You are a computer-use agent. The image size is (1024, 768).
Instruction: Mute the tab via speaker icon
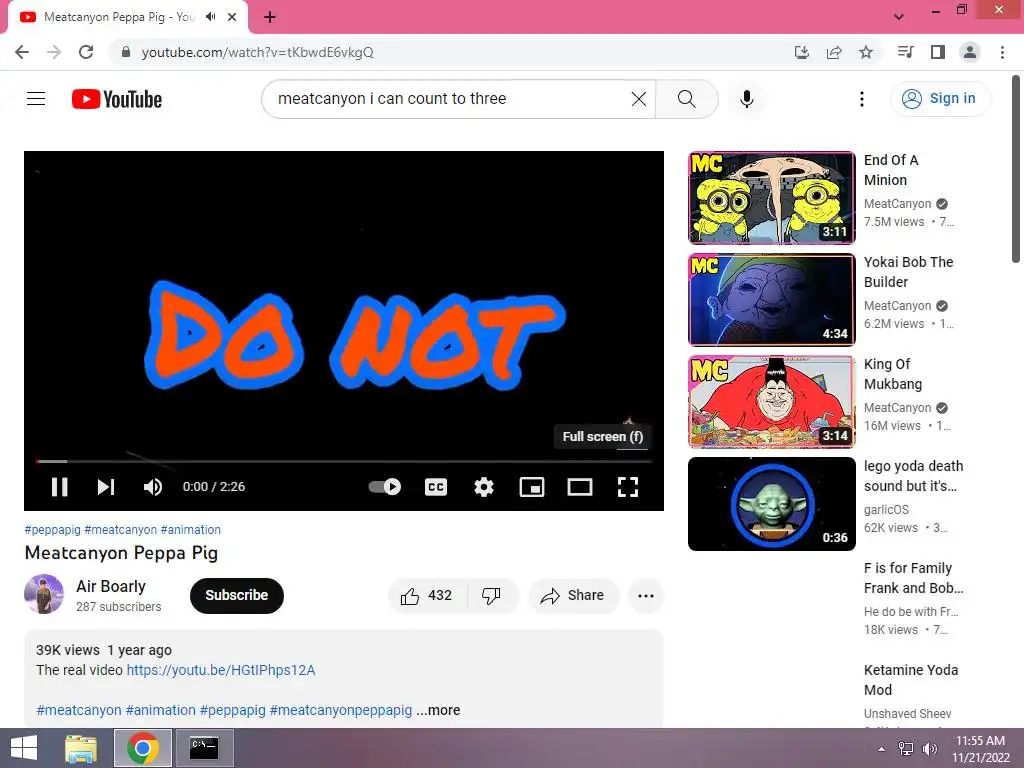(210, 17)
